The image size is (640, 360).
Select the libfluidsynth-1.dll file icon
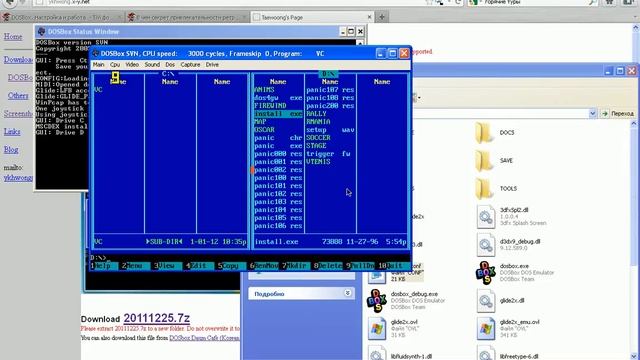coord(377,353)
